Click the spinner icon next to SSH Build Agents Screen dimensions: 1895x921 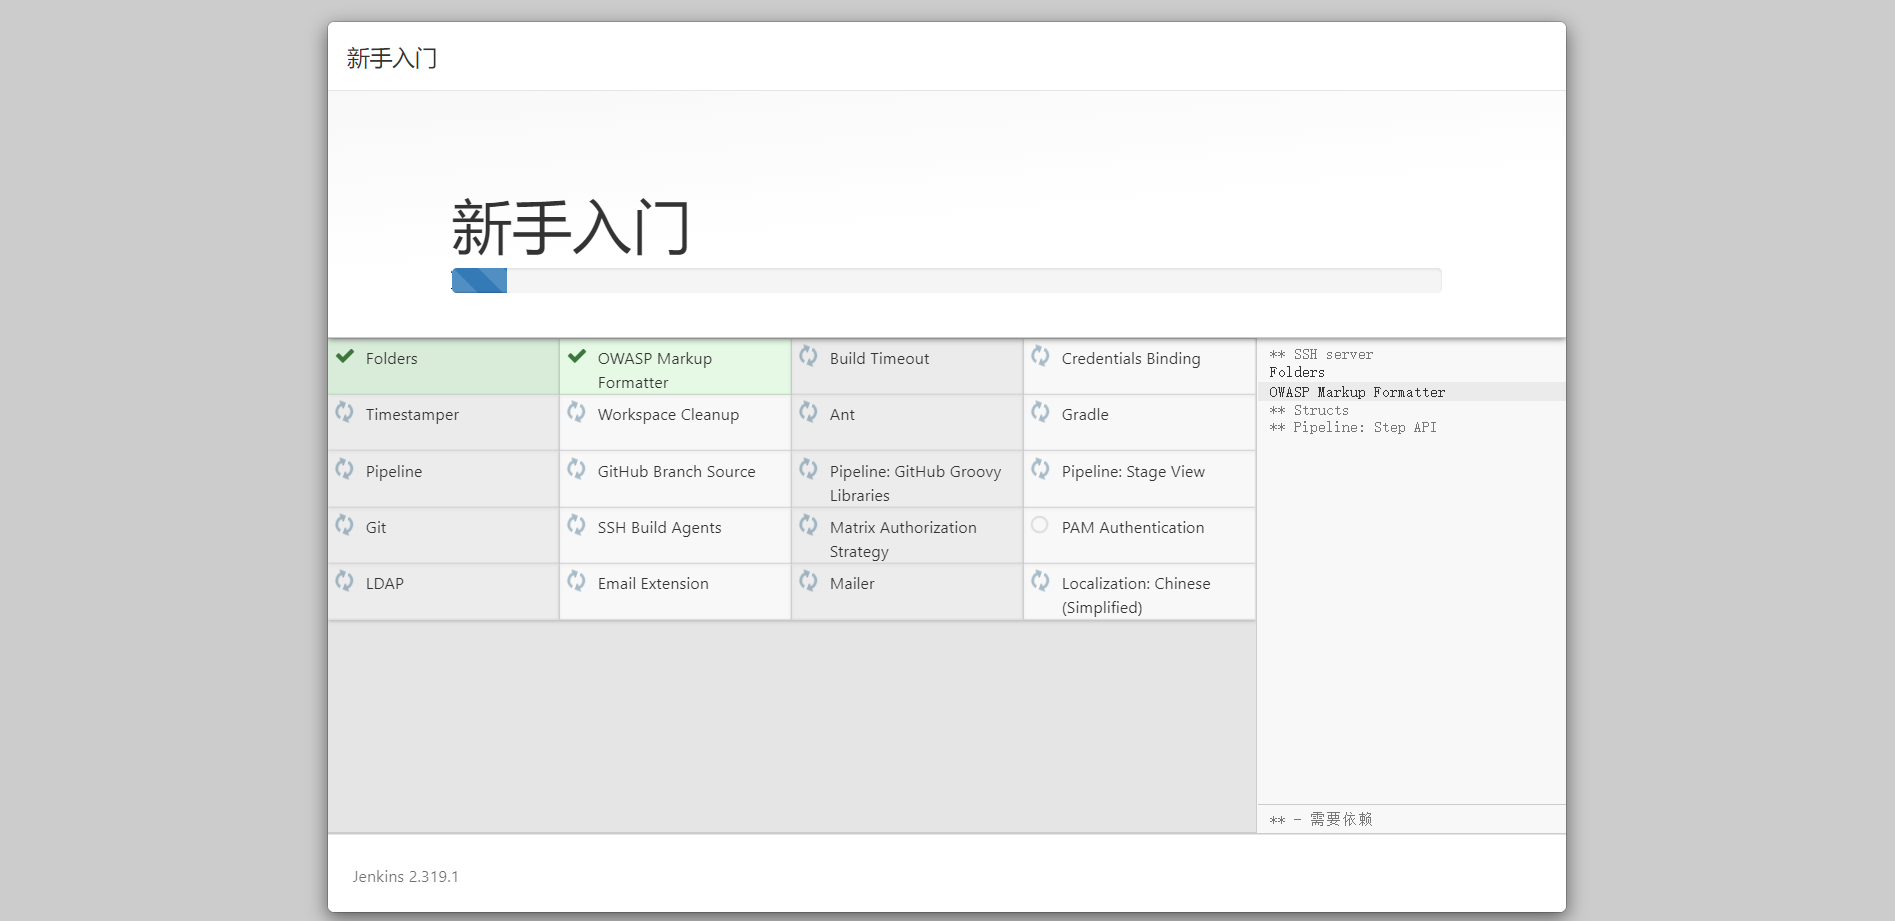tap(576, 524)
